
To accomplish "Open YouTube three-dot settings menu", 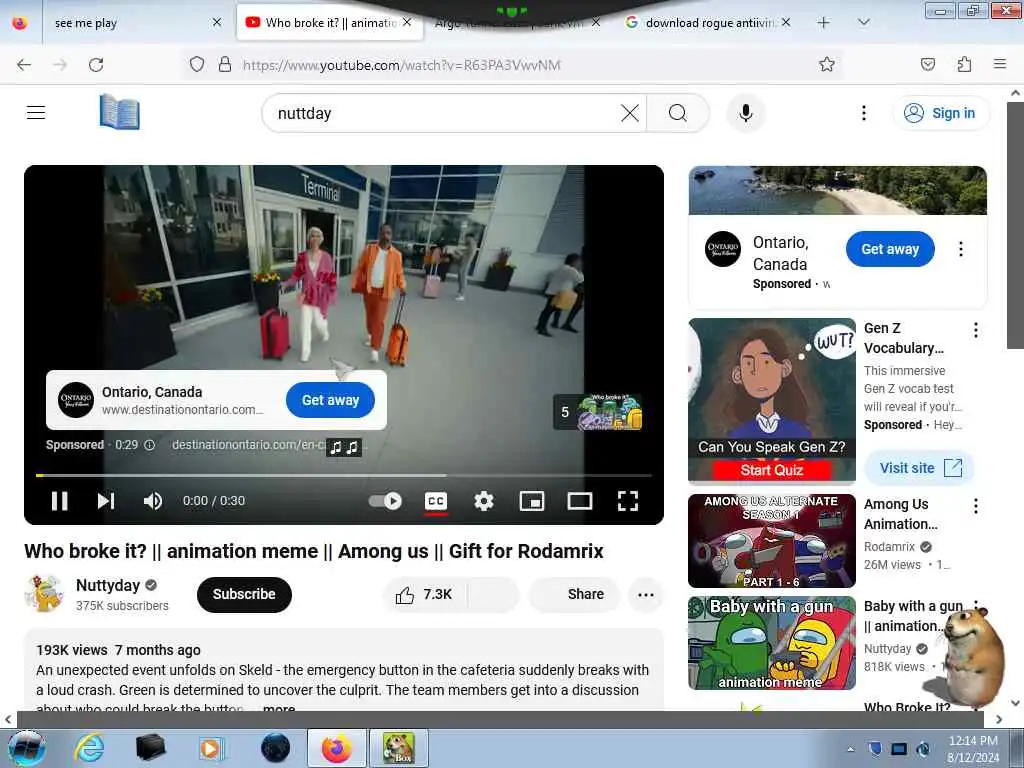I will [x=864, y=113].
